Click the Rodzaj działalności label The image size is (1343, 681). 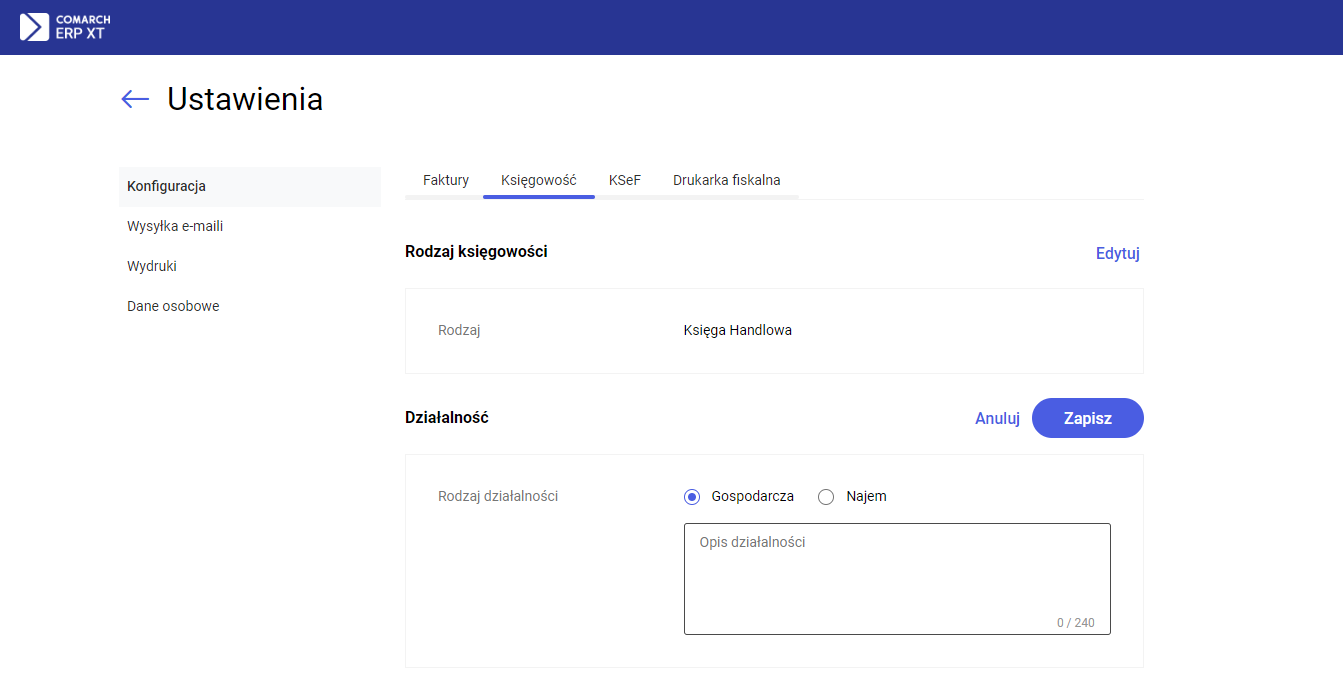pyautogui.click(x=498, y=496)
